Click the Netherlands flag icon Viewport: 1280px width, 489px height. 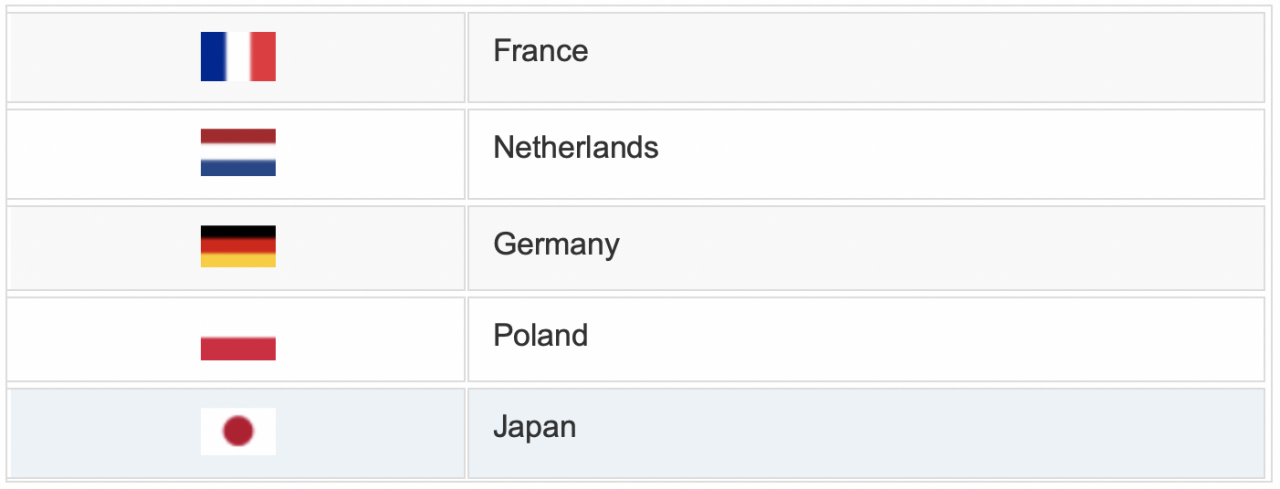click(238, 152)
